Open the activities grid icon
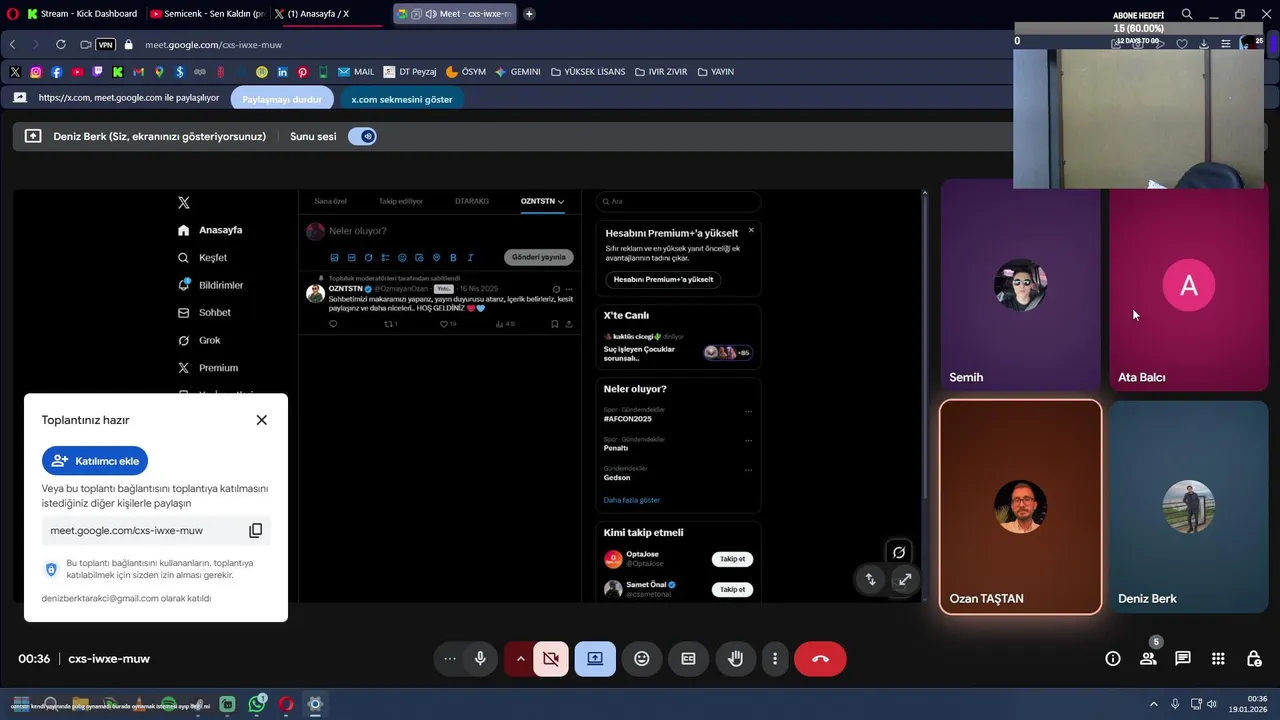Image resolution: width=1280 pixels, height=720 pixels. click(x=1218, y=659)
